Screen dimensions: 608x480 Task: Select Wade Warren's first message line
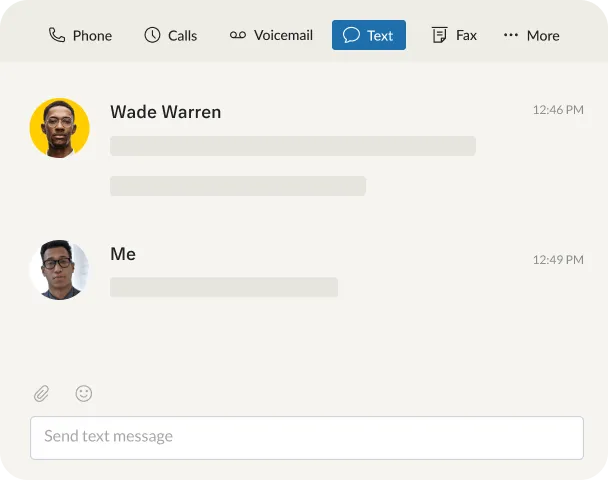click(x=292, y=146)
